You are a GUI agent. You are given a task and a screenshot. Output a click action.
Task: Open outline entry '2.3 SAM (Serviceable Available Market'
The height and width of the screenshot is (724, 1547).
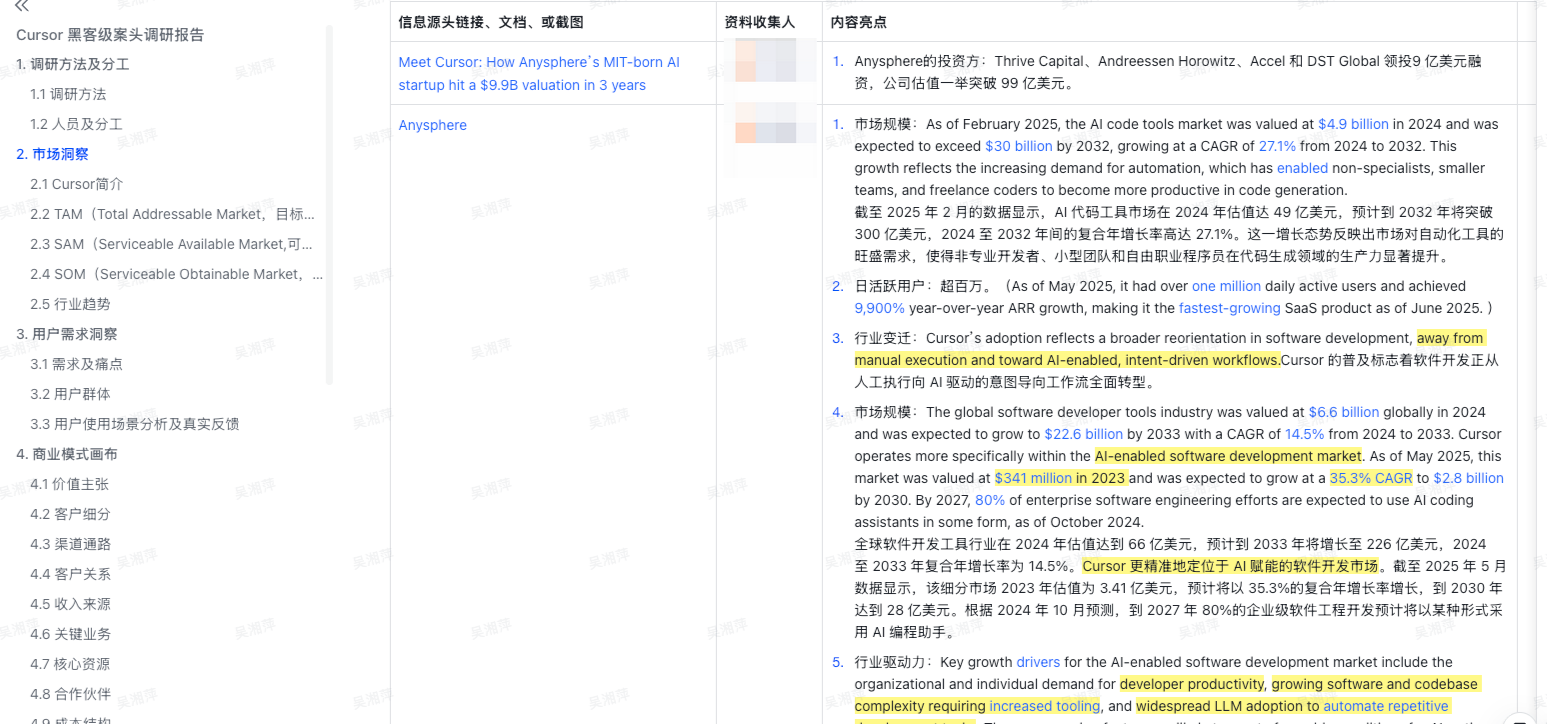click(x=171, y=244)
